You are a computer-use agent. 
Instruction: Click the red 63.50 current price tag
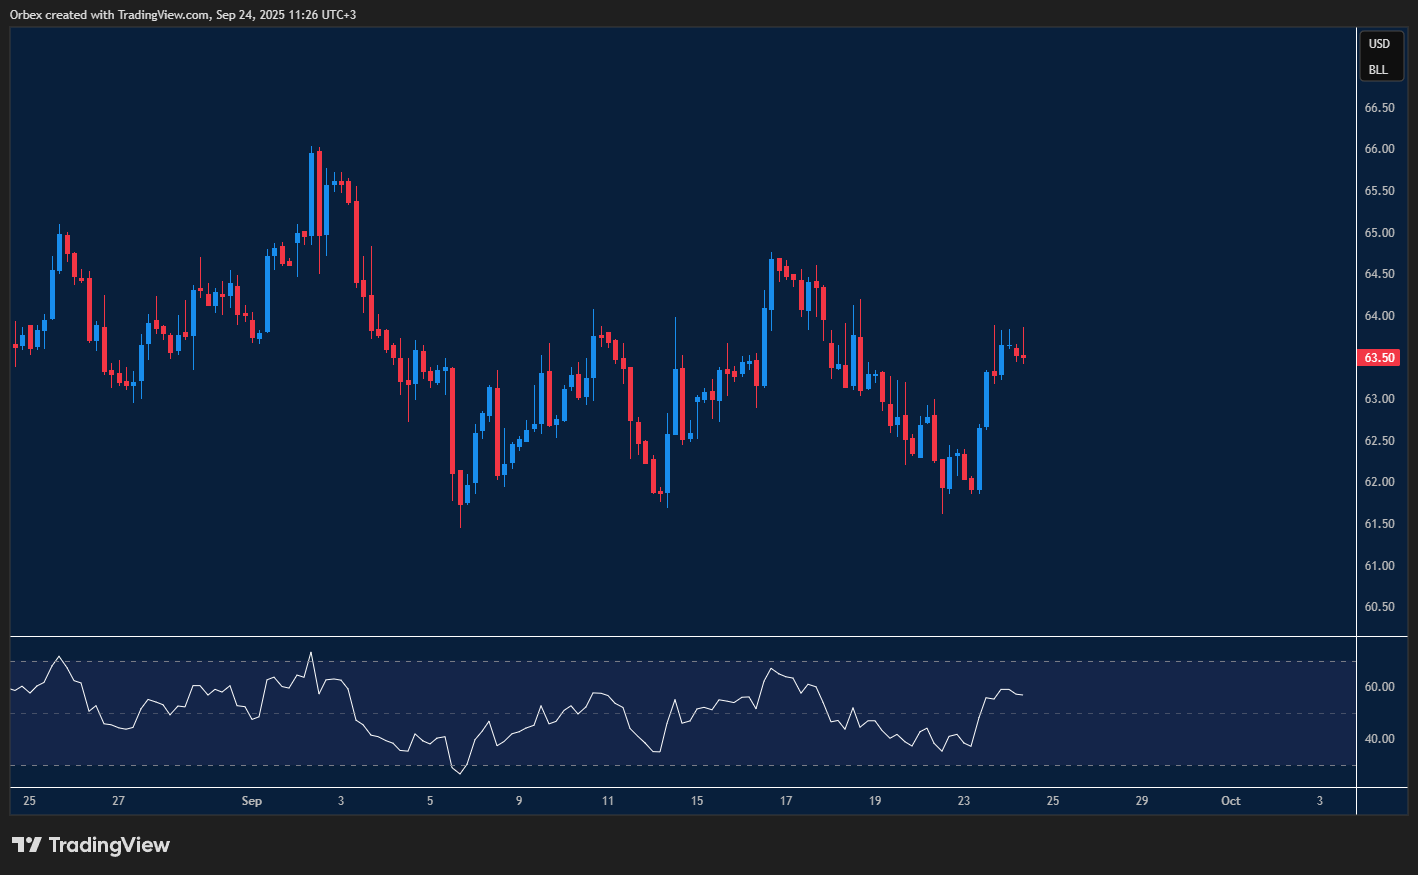1379,358
